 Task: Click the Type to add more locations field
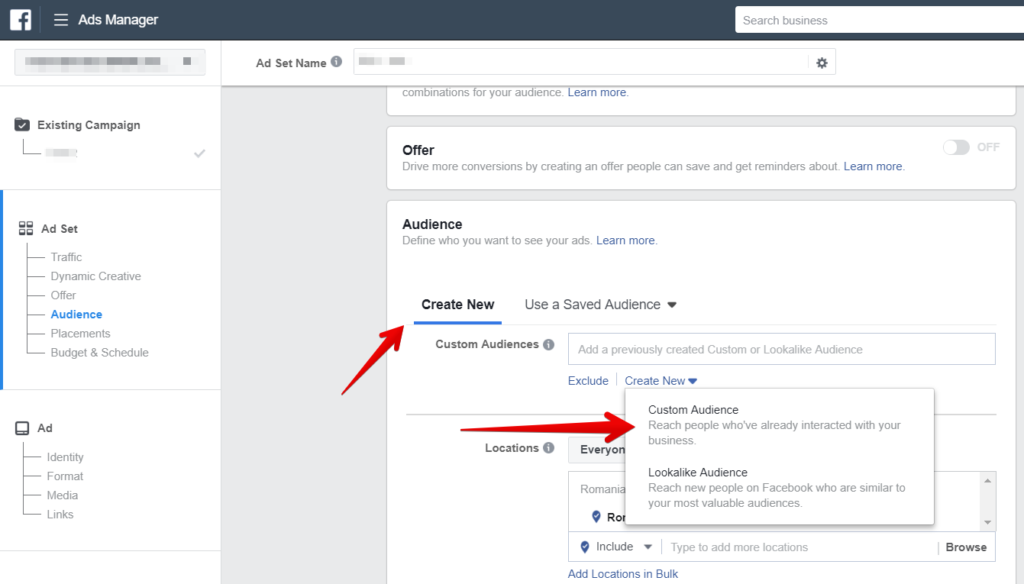click(799, 547)
